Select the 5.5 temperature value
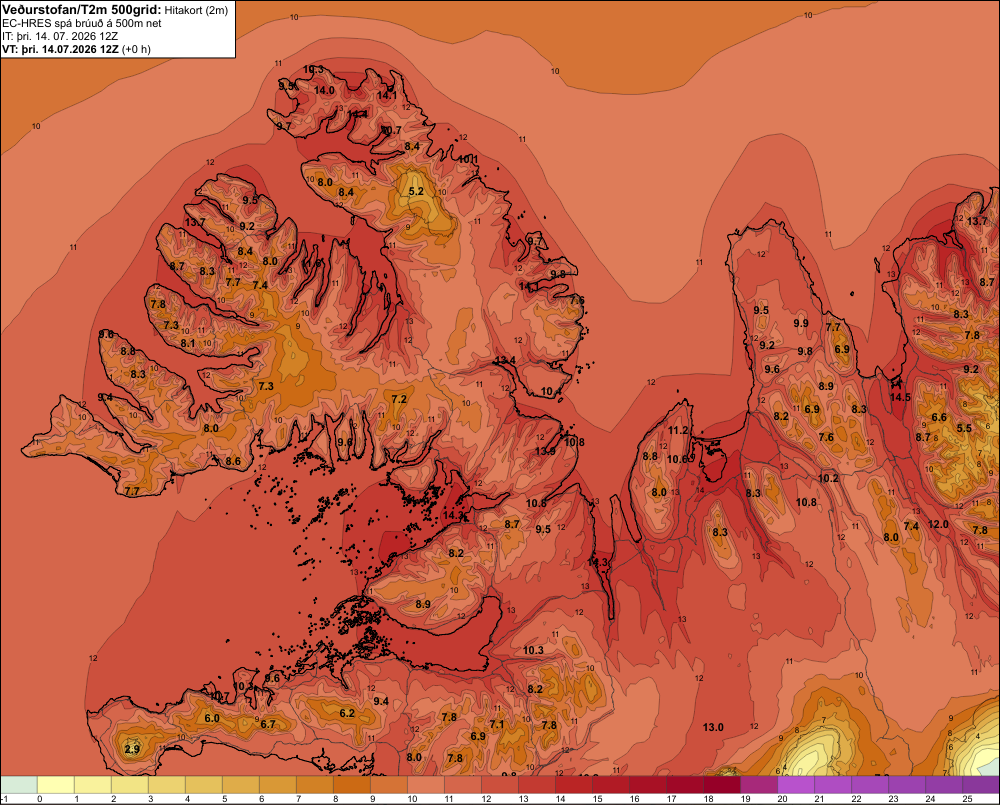The width and height of the screenshot is (1000, 805). 964,429
